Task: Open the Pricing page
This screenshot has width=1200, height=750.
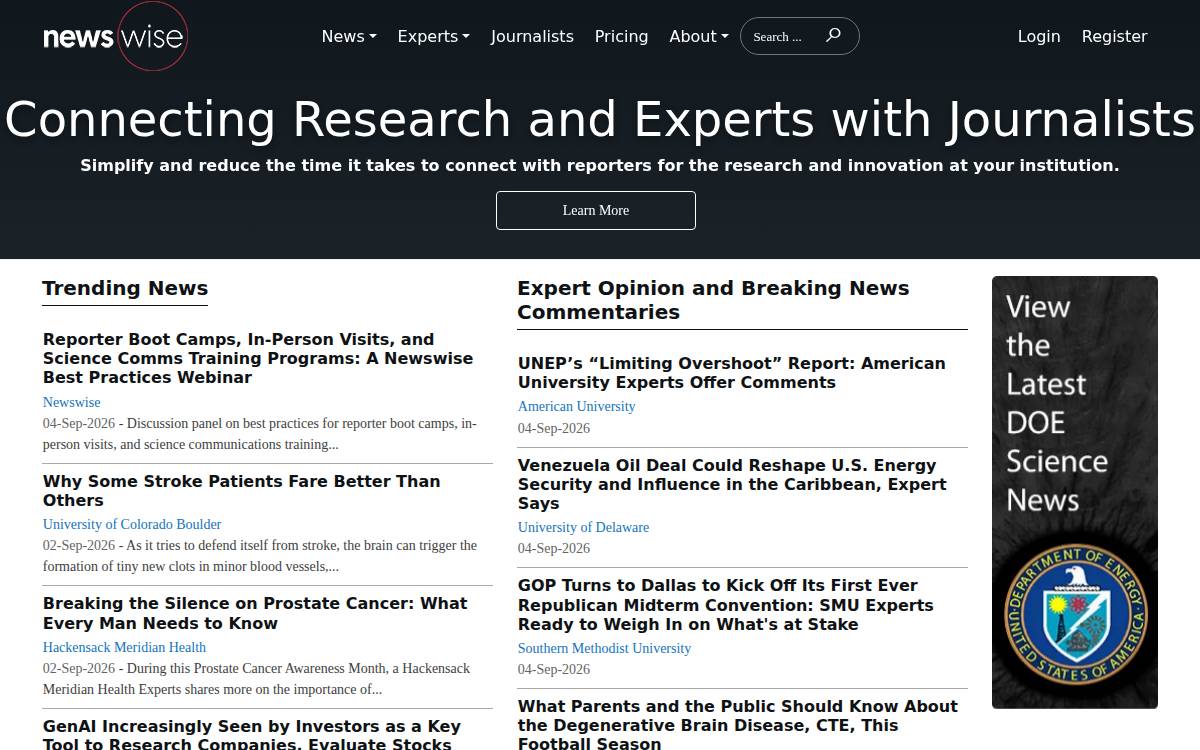Action: coord(621,36)
